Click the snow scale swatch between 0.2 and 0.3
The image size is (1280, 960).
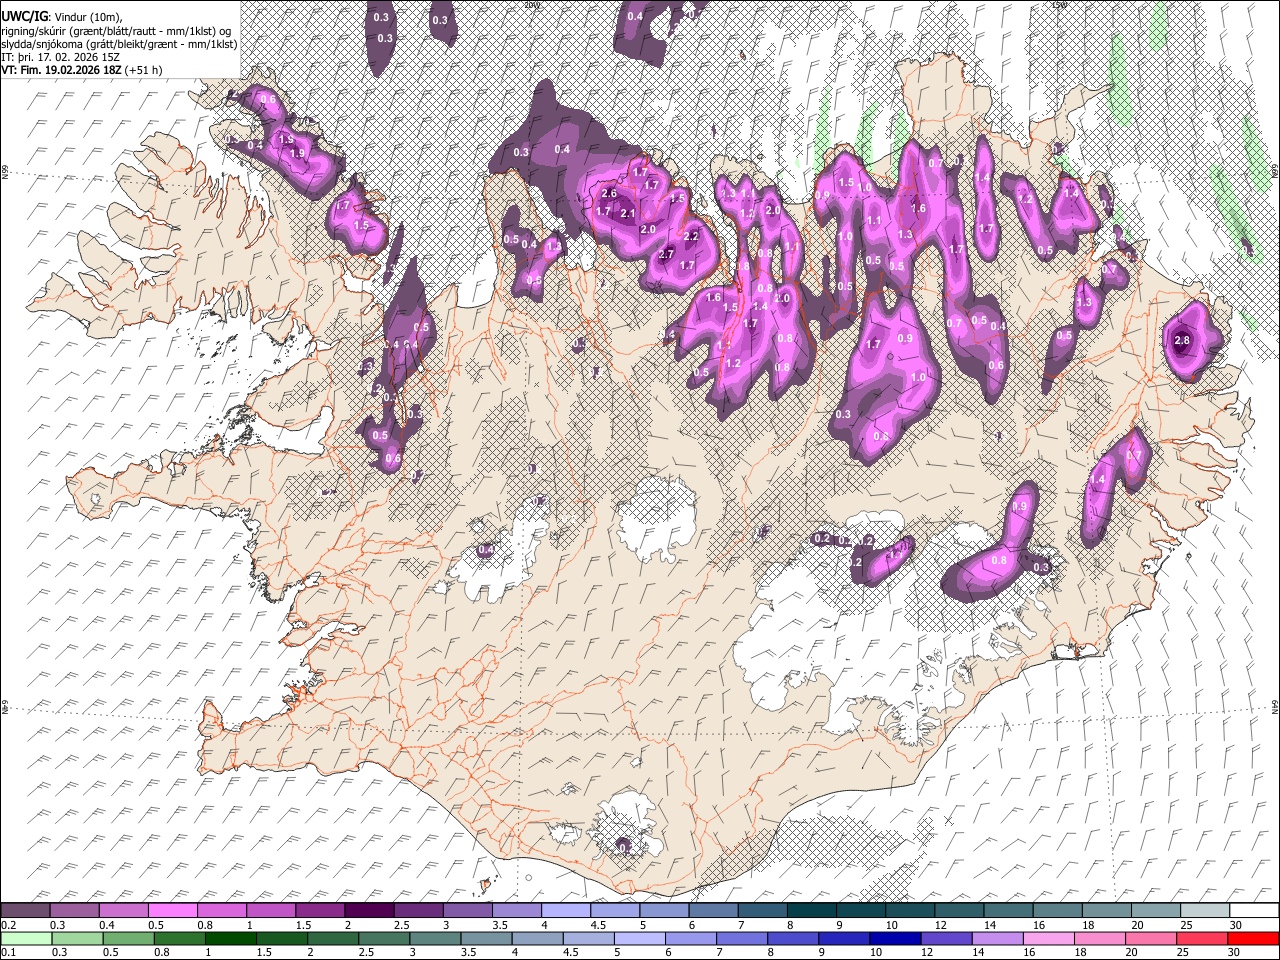point(26,911)
